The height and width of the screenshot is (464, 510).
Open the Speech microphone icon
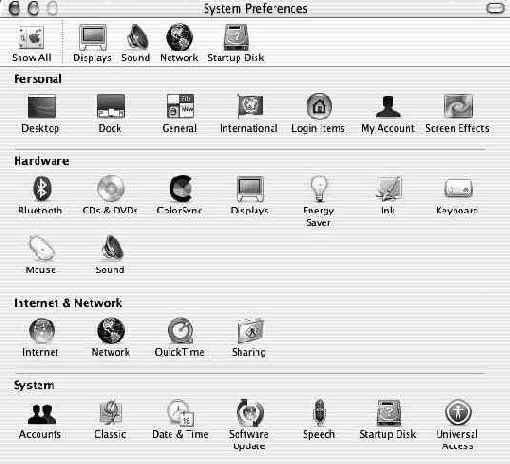(x=319, y=413)
